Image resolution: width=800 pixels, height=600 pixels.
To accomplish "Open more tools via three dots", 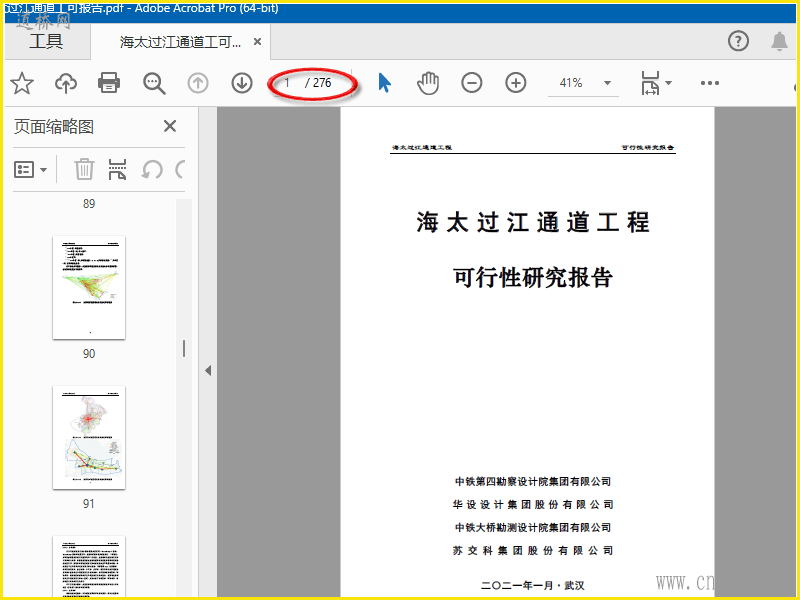I will [x=710, y=83].
